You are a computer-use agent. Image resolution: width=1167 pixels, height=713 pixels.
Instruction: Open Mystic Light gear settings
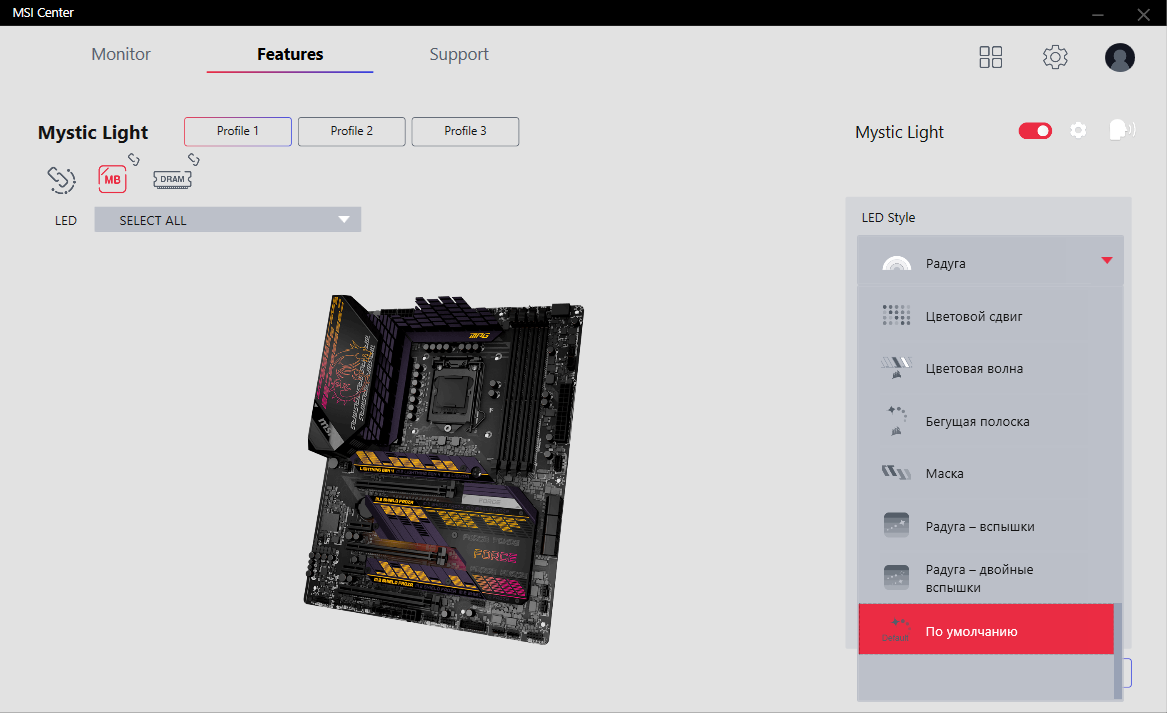(x=1078, y=131)
